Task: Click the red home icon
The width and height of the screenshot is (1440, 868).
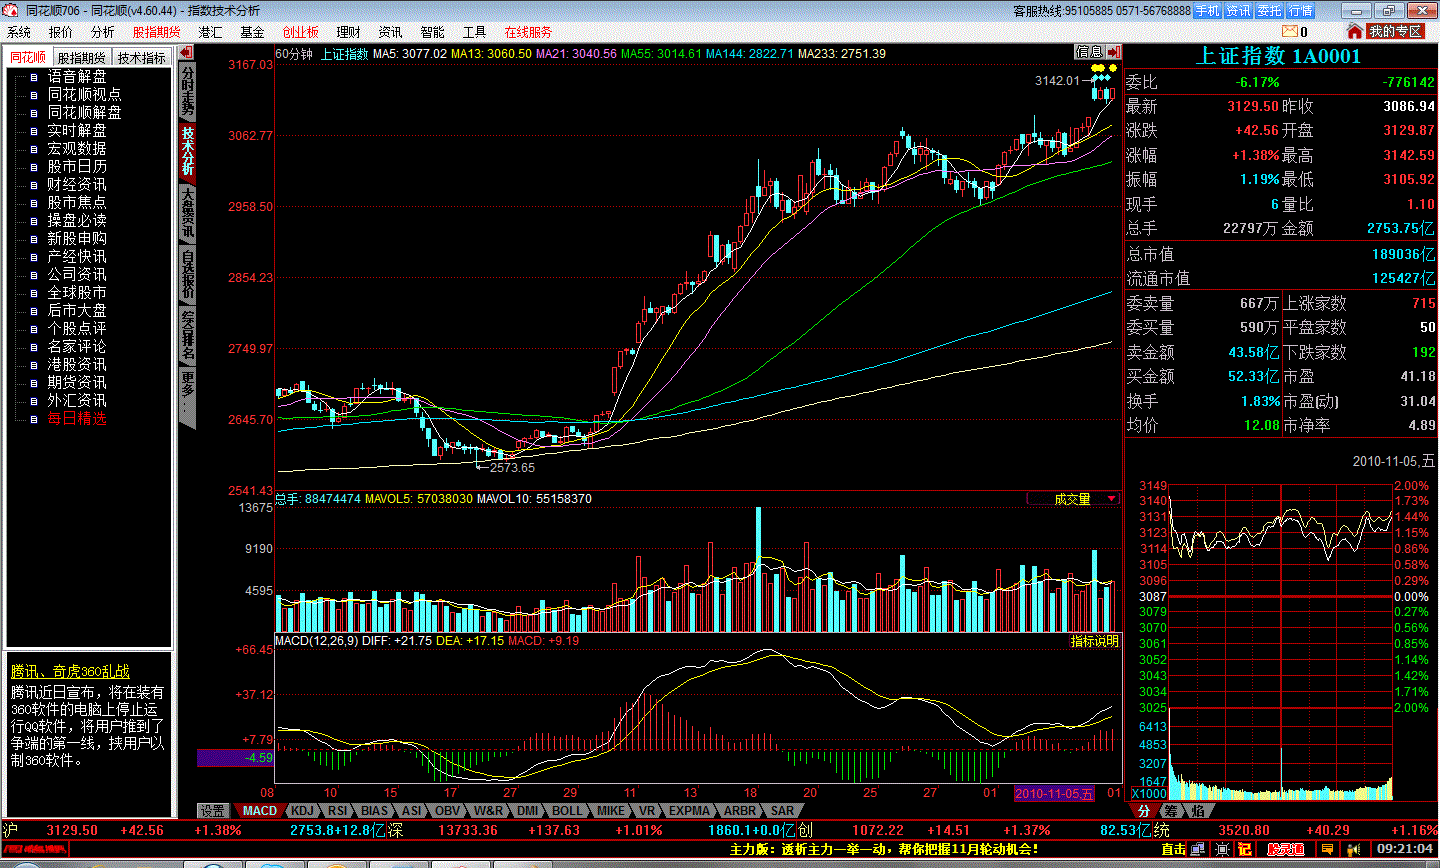Action: click(x=1355, y=32)
